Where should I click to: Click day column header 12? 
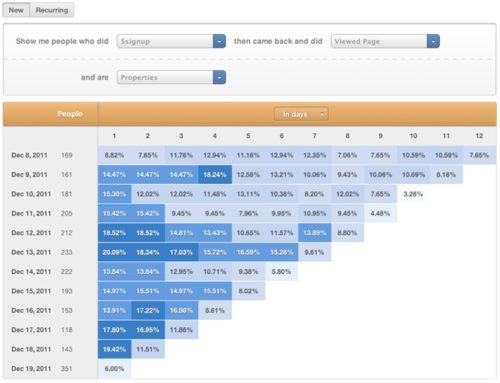[x=479, y=136]
